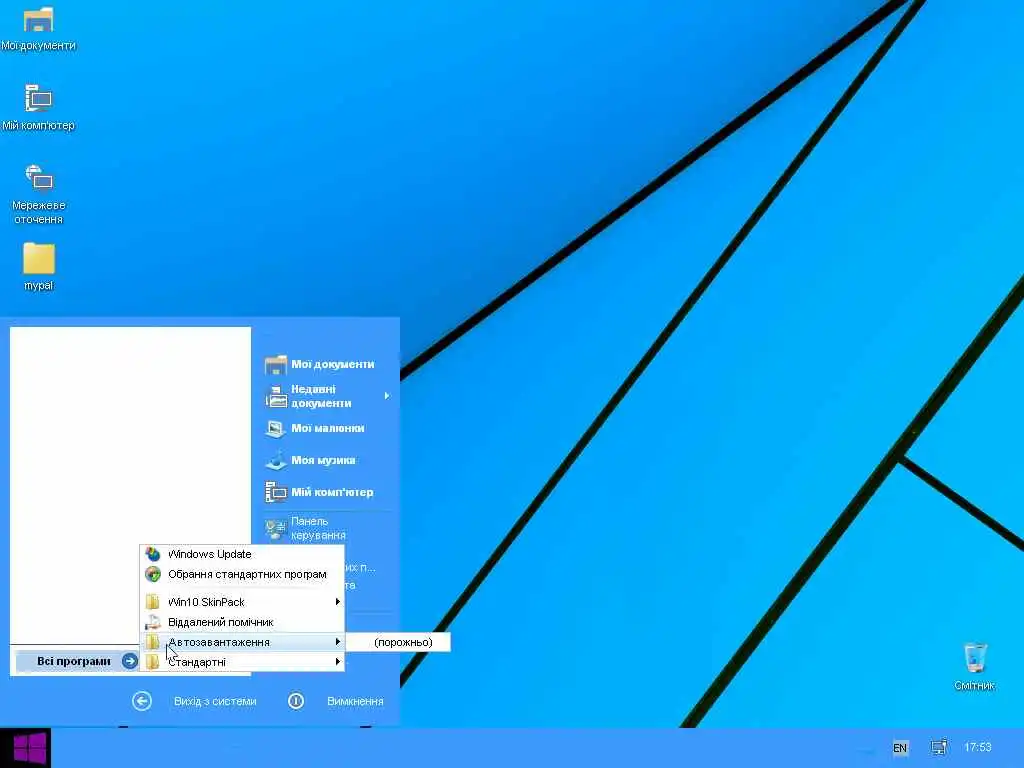This screenshot has height=768, width=1024.
Task: Open the Автозавантаження menu entry
Action: click(x=242, y=642)
